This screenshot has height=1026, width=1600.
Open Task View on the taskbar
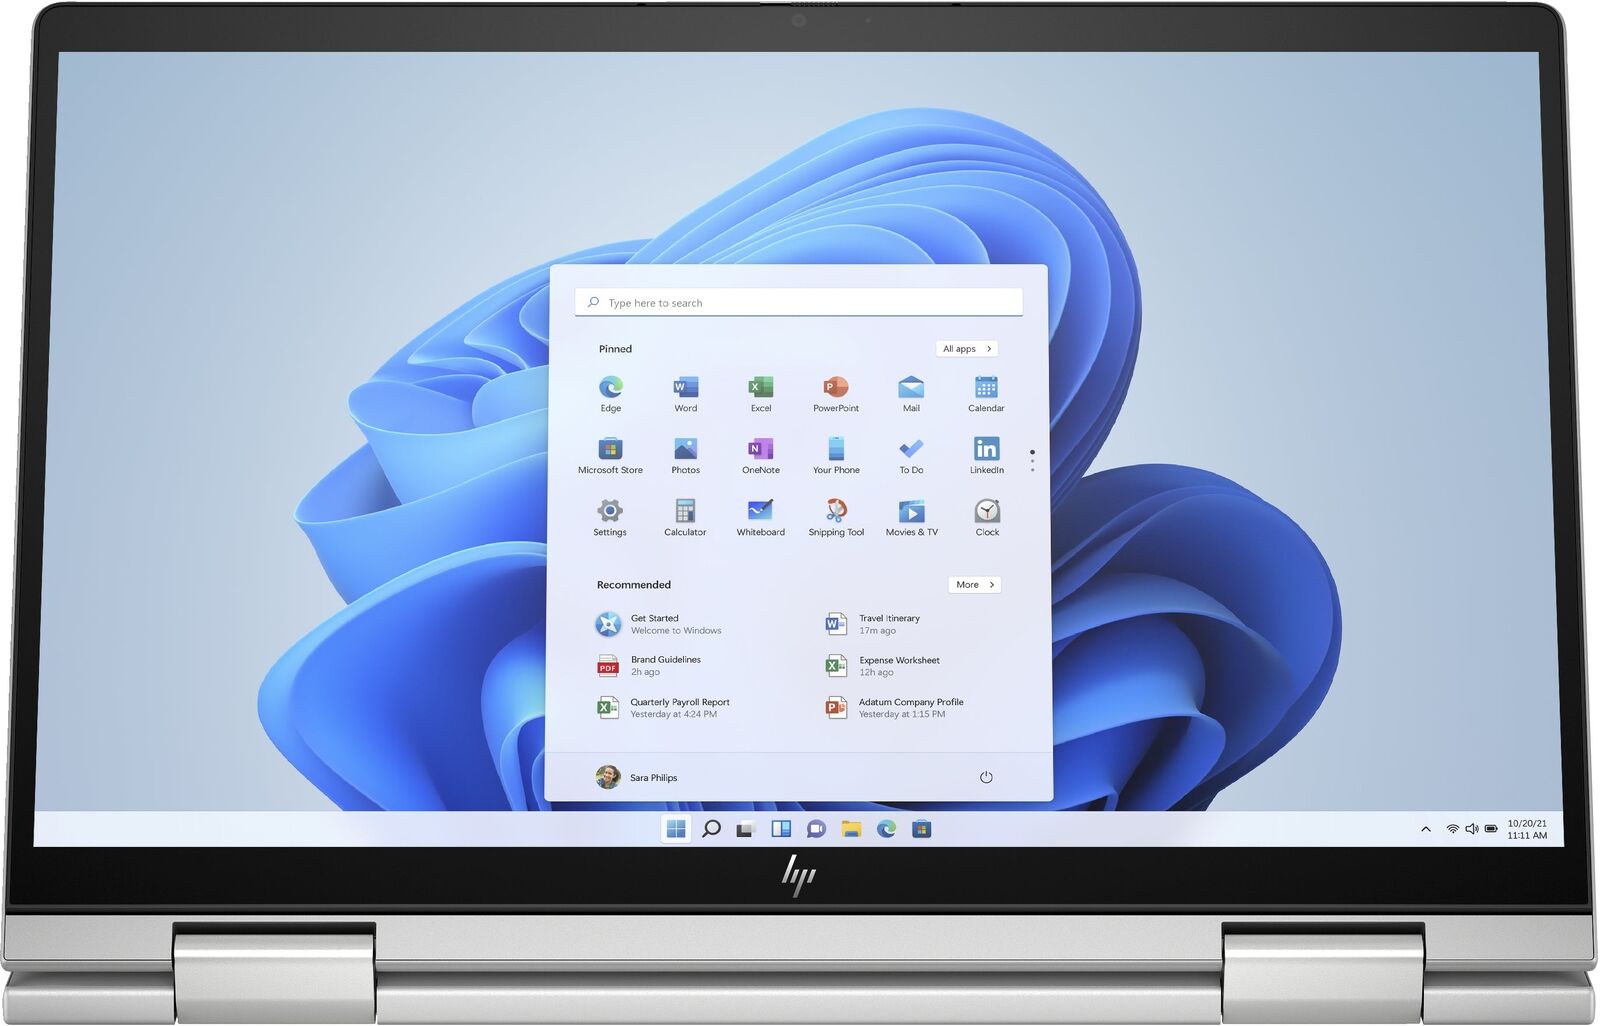coord(746,829)
